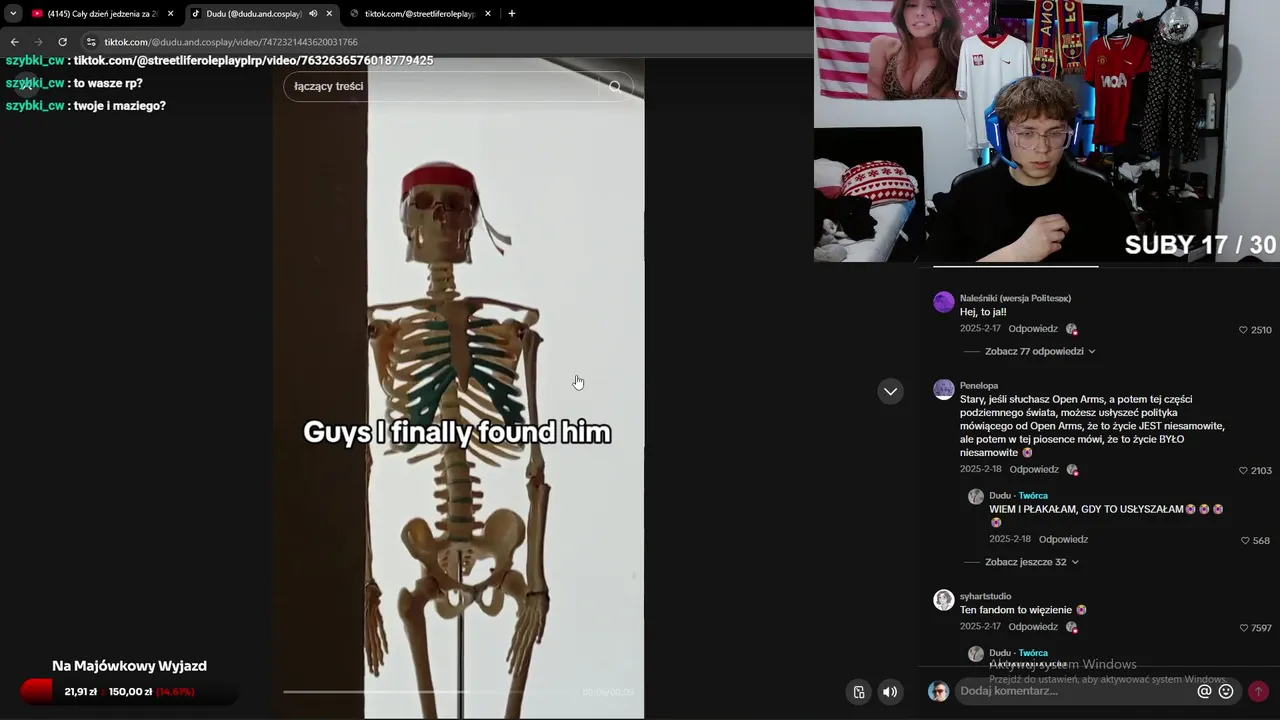Like Penelopa's comment with 2103 likes

pyautogui.click(x=1243, y=470)
